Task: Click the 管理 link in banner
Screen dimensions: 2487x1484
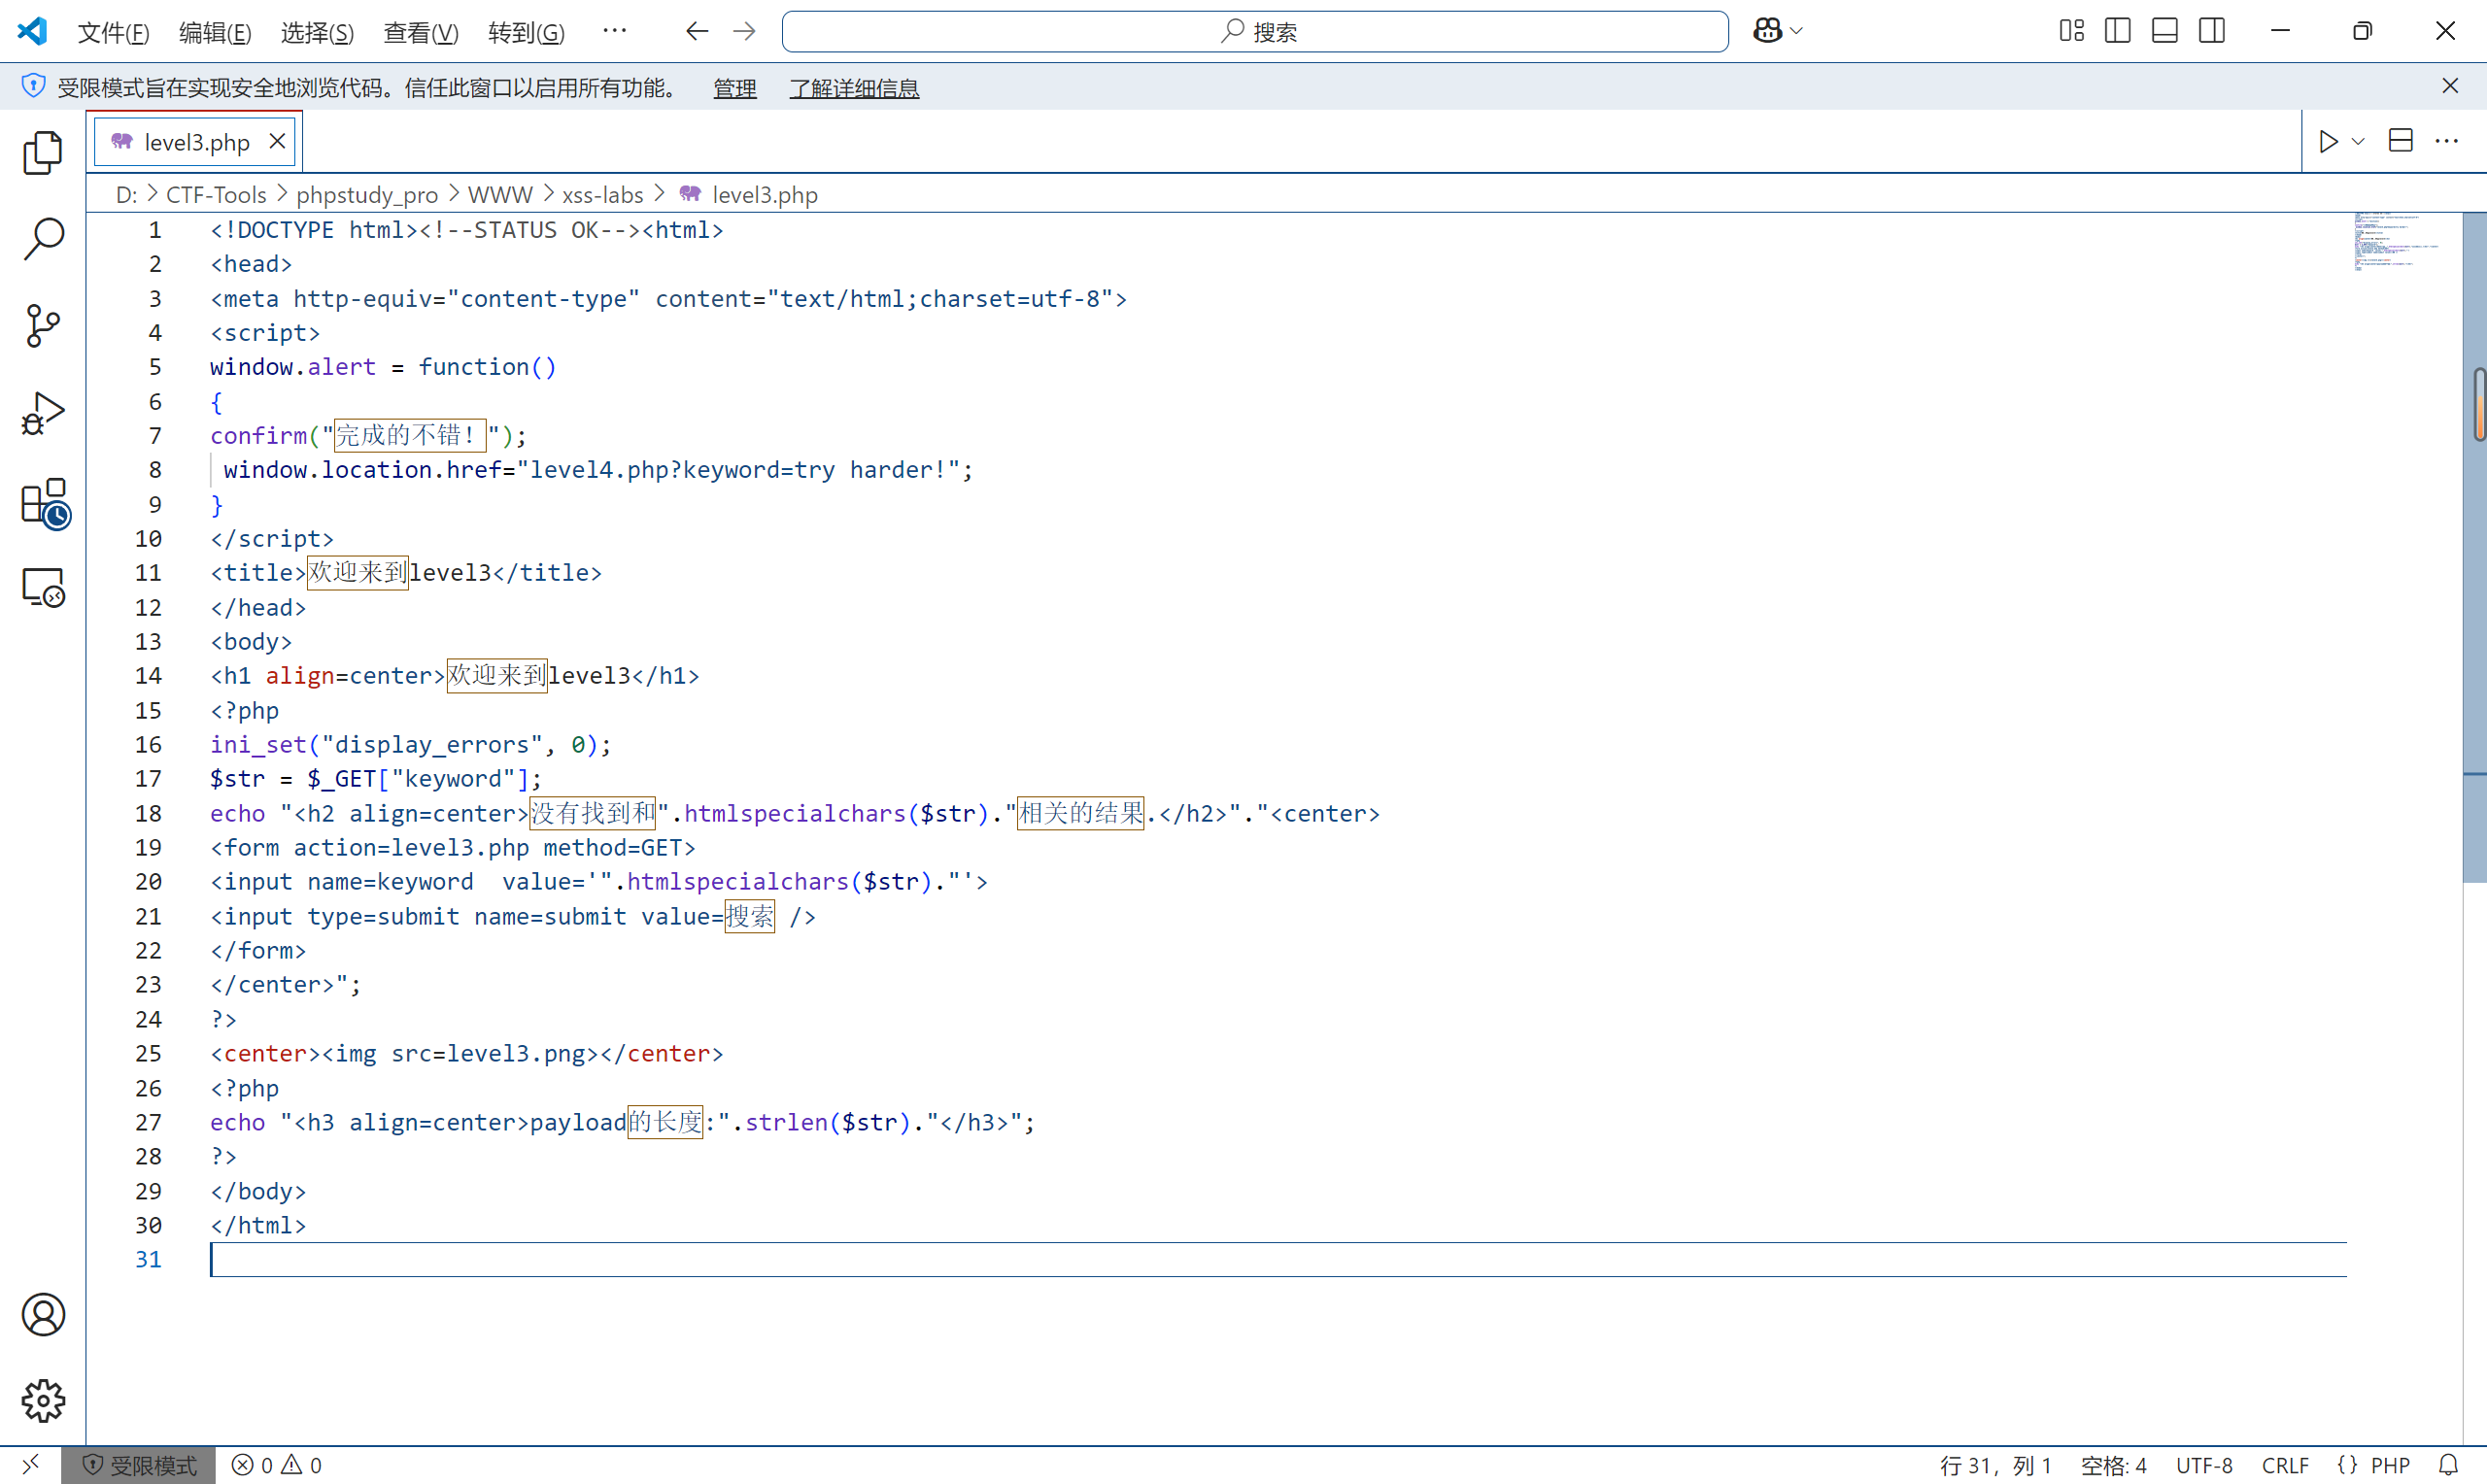Action: pyautogui.click(x=734, y=88)
